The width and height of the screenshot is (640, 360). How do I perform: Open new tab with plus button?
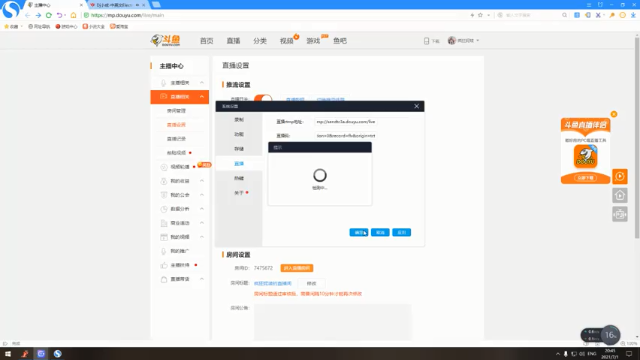pyautogui.click(x=156, y=5)
